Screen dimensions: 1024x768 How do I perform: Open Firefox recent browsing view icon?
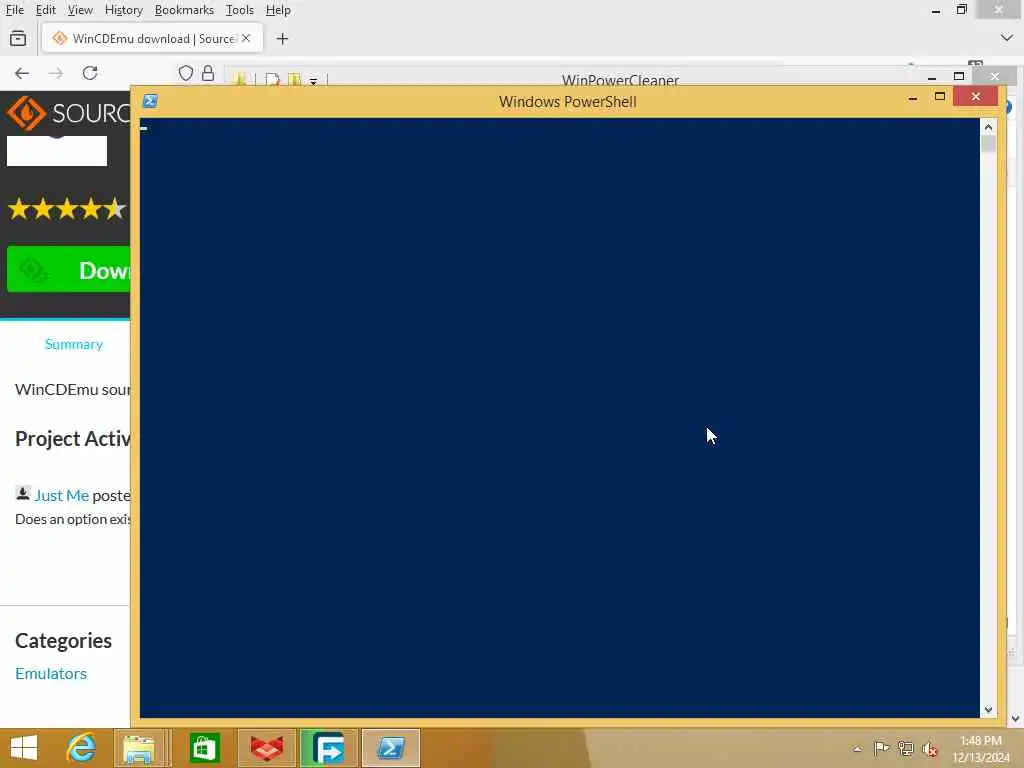[18, 39]
